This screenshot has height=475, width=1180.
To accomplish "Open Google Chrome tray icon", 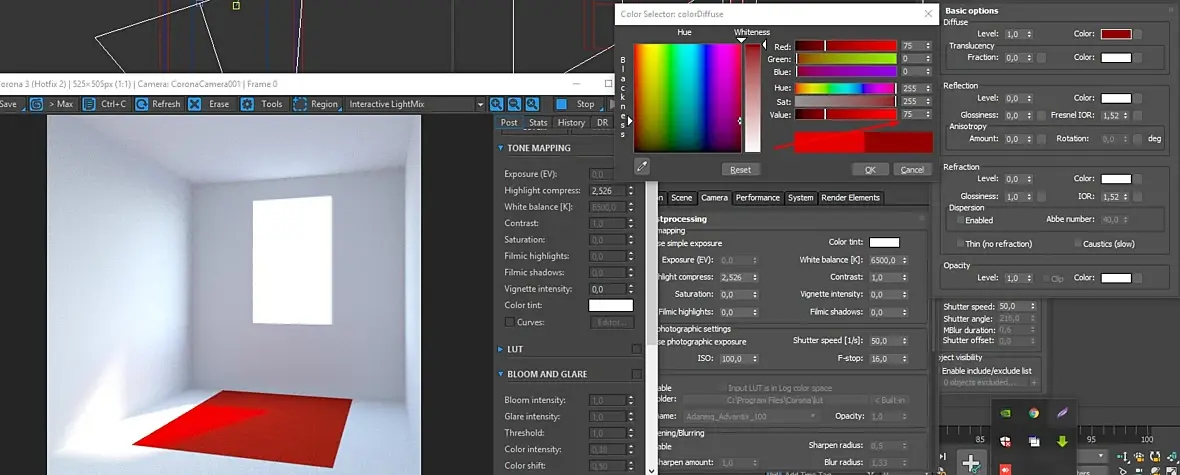I will (x=1034, y=413).
